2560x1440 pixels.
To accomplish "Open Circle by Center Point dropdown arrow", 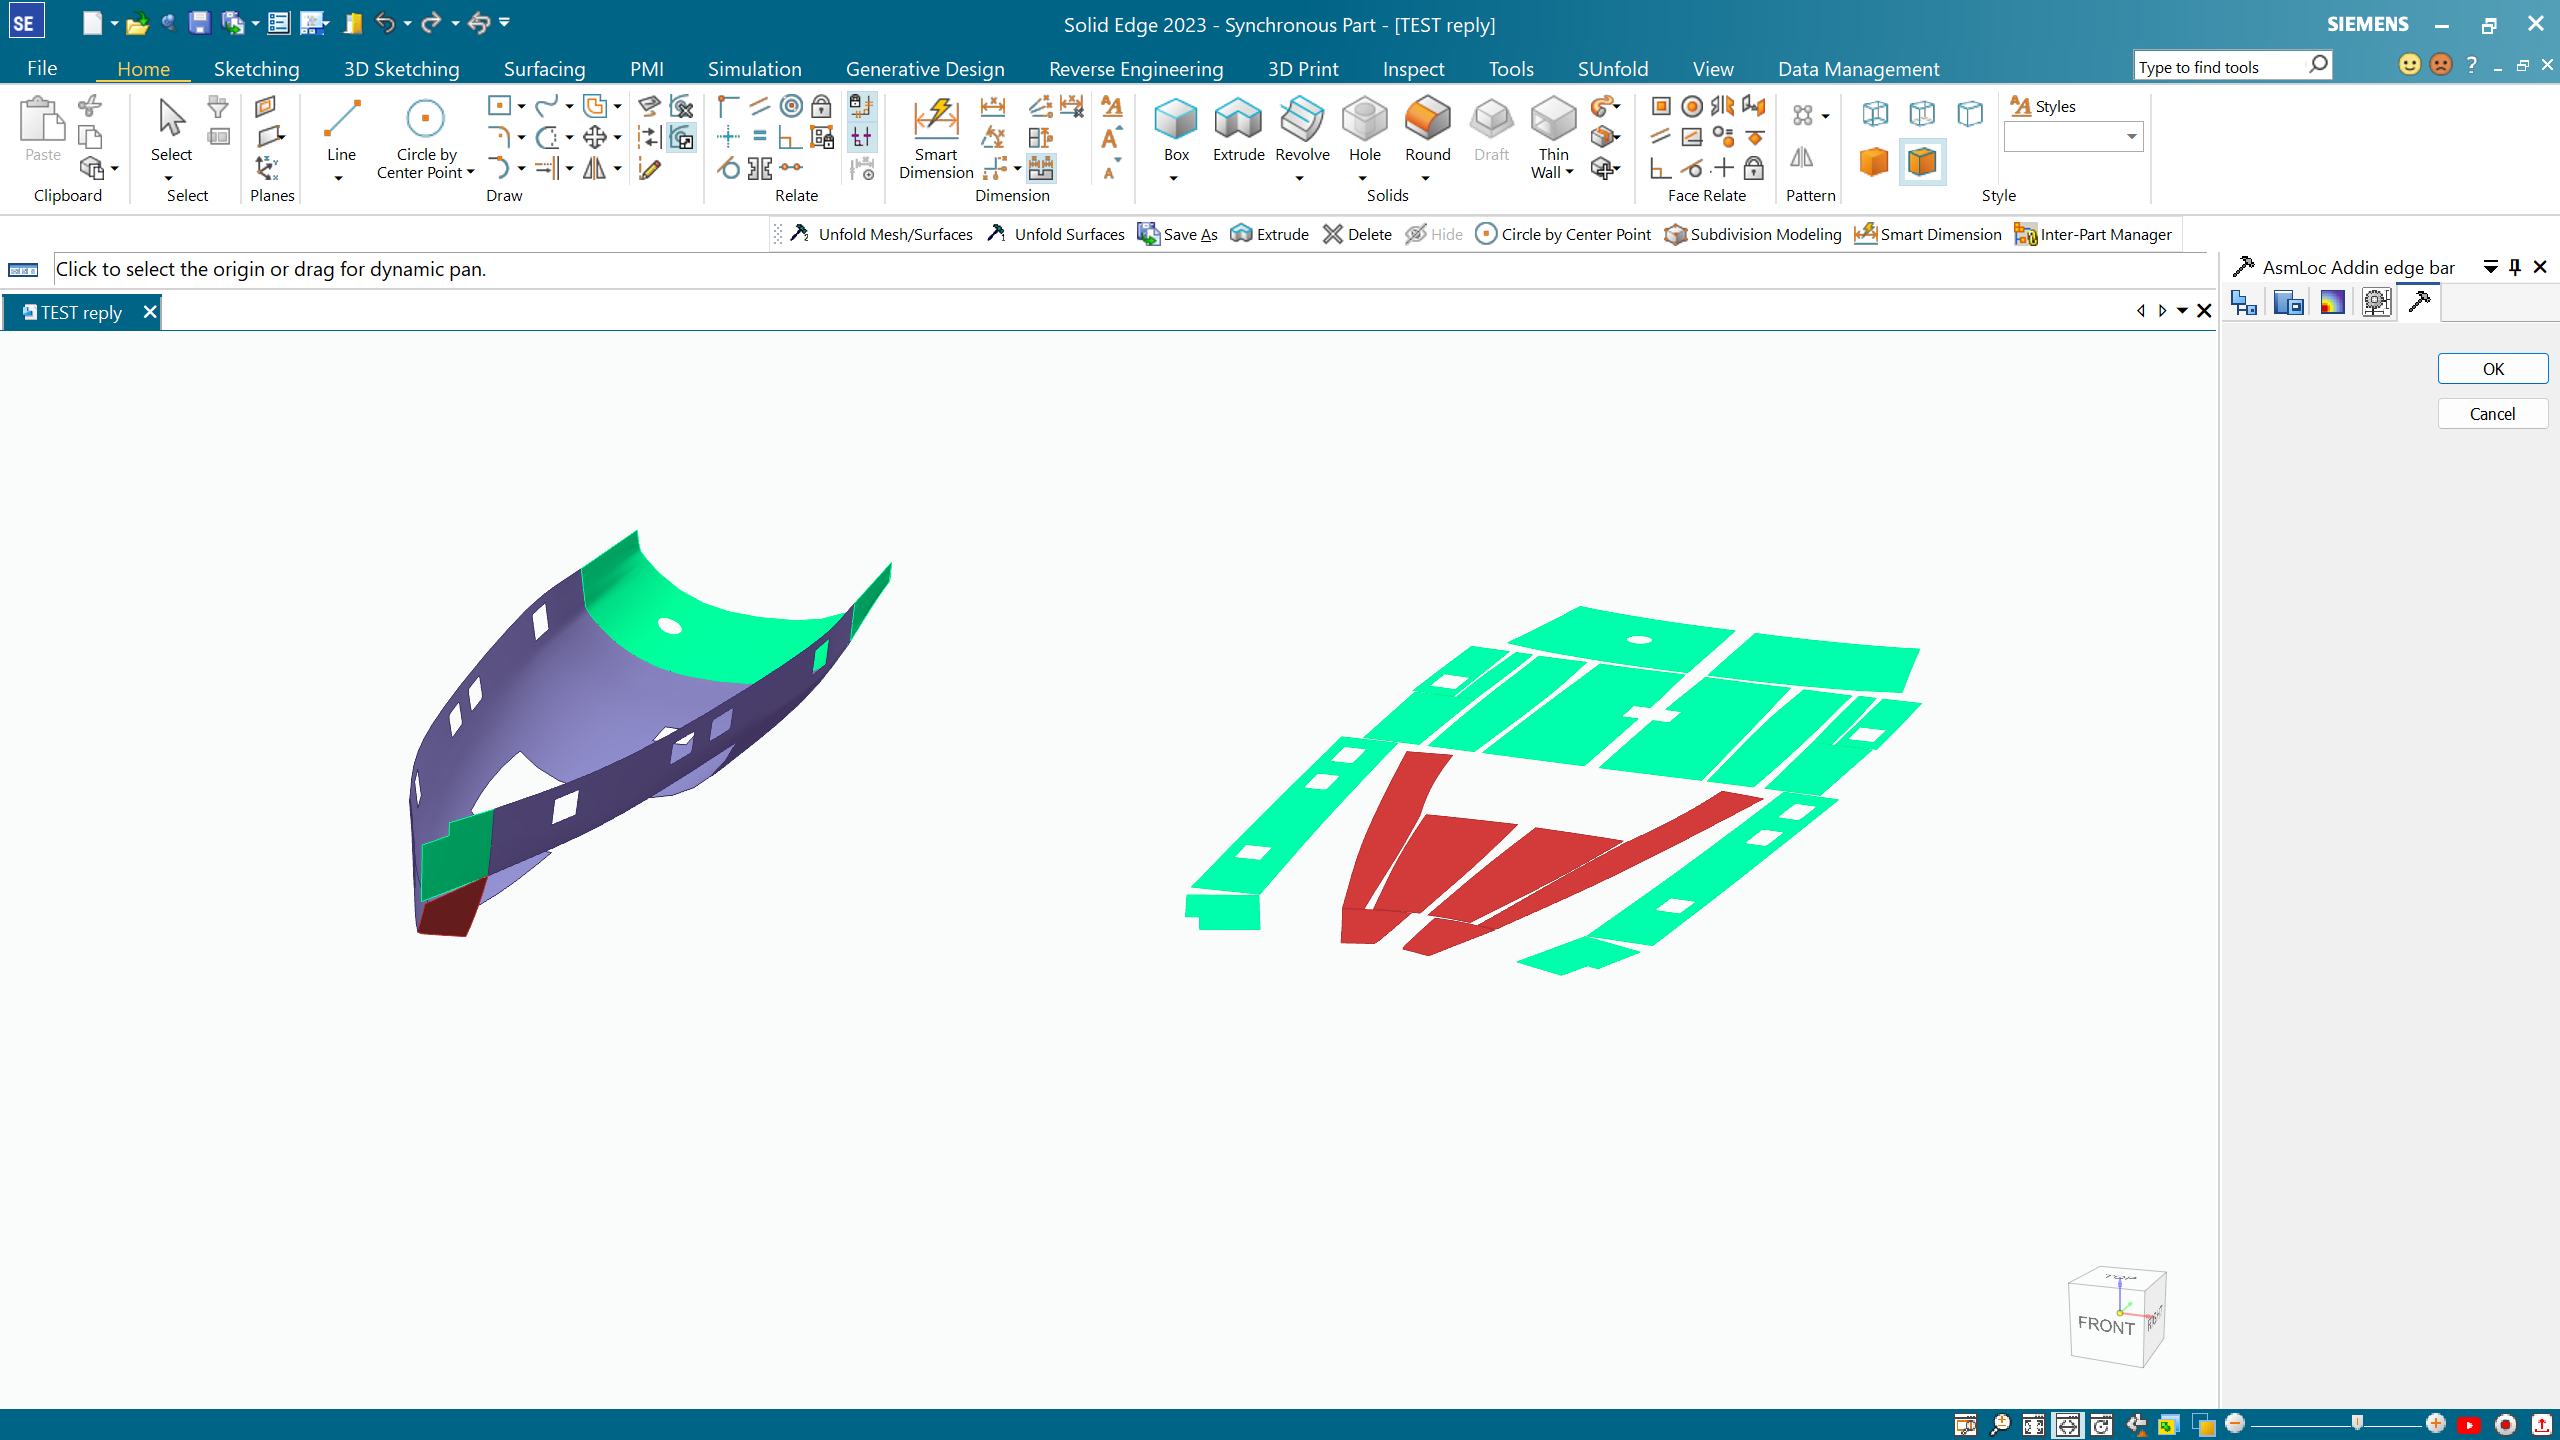I will 470,172.
